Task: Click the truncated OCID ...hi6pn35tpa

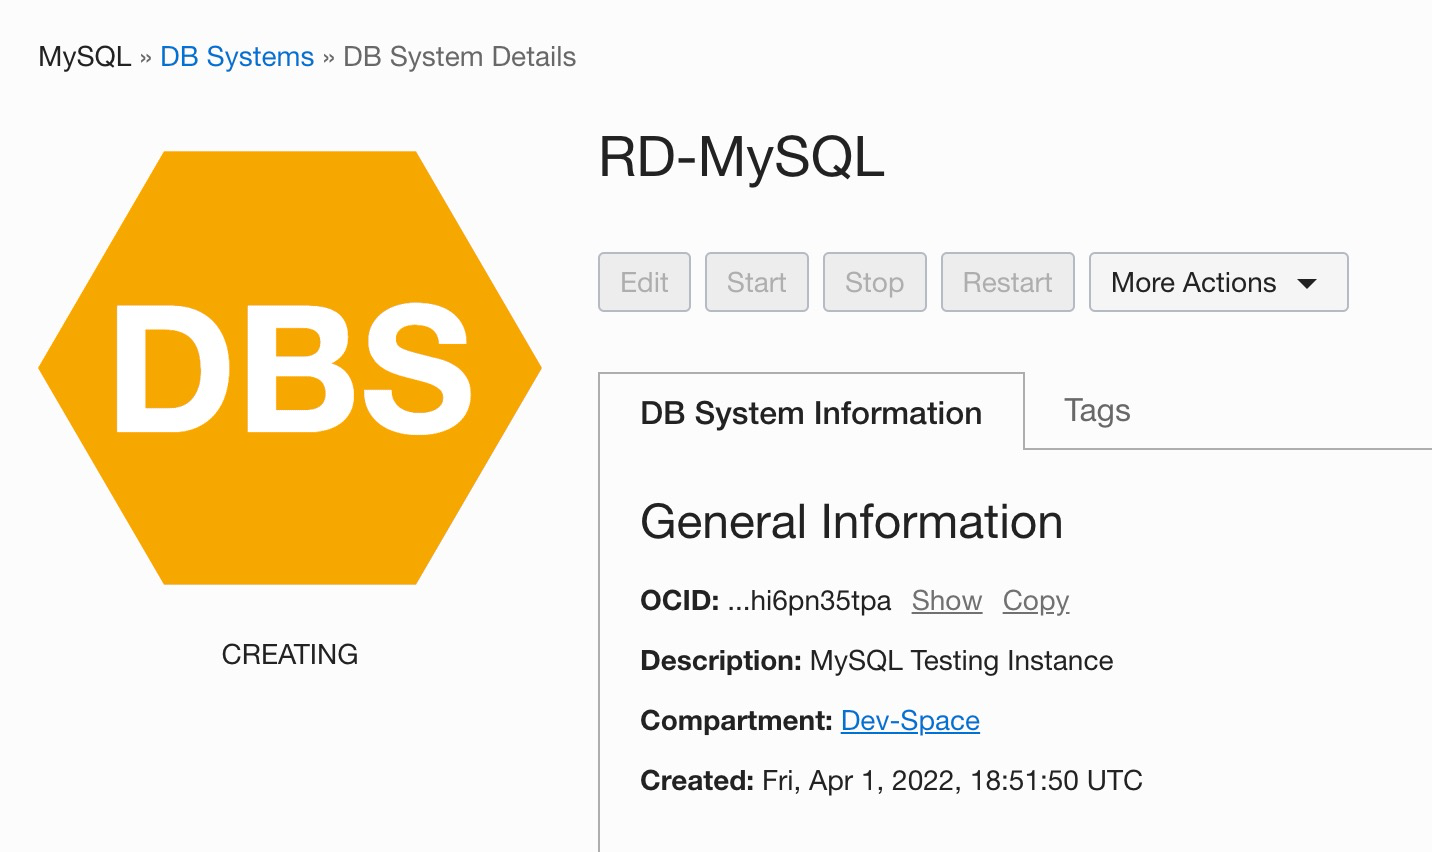Action: tap(809, 600)
